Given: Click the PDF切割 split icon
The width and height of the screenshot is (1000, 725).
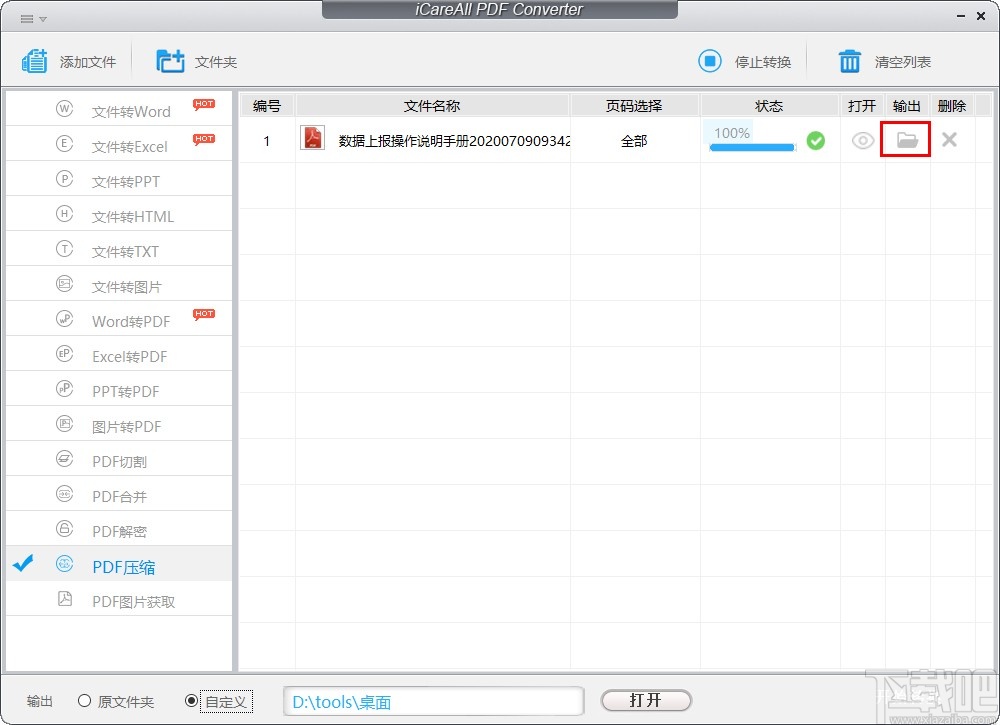Looking at the screenshot, I should [x=64, y=458].
